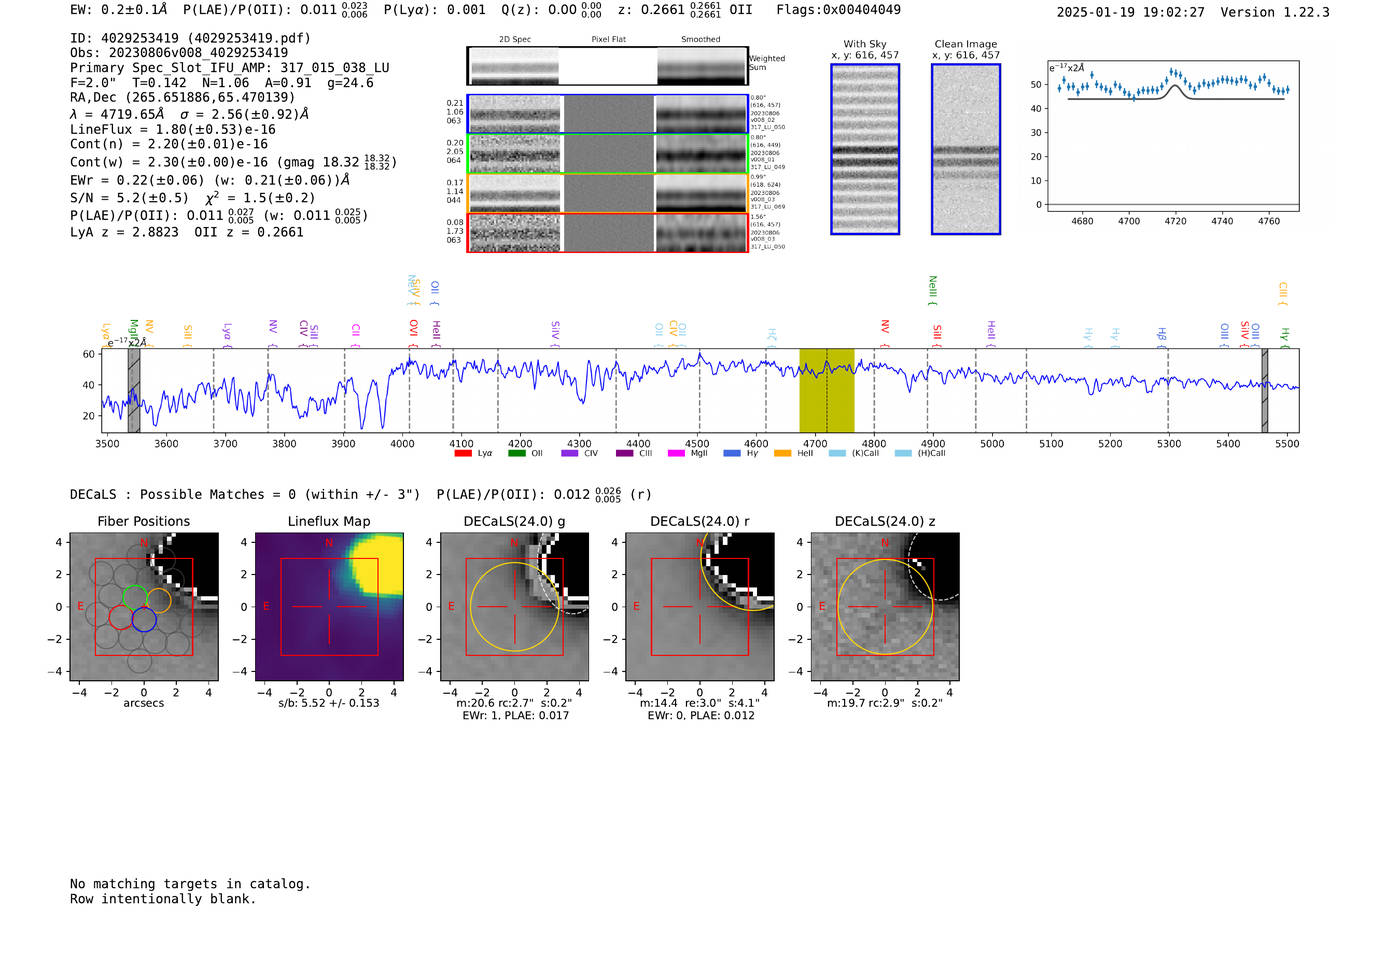Image resolution: width=1400 pixels, height=953 pixels.
Task: Click the Weighted Sum spectrum strip
Action: [x=607, y=66]
